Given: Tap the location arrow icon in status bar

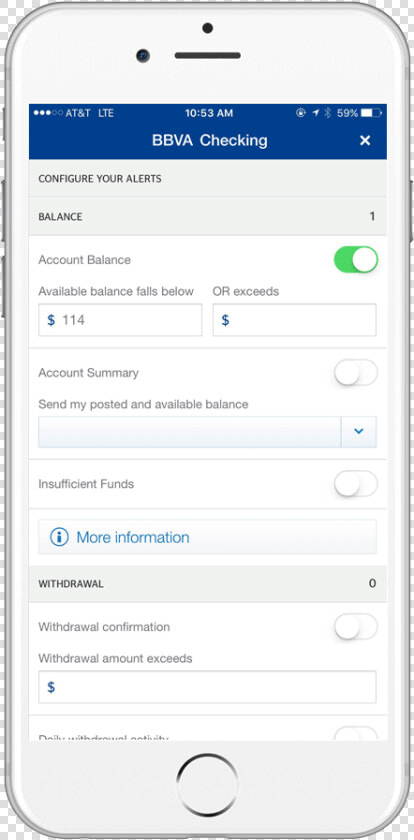Looking at the screenshot, I should pyautogui.click(x=315, y=113).
